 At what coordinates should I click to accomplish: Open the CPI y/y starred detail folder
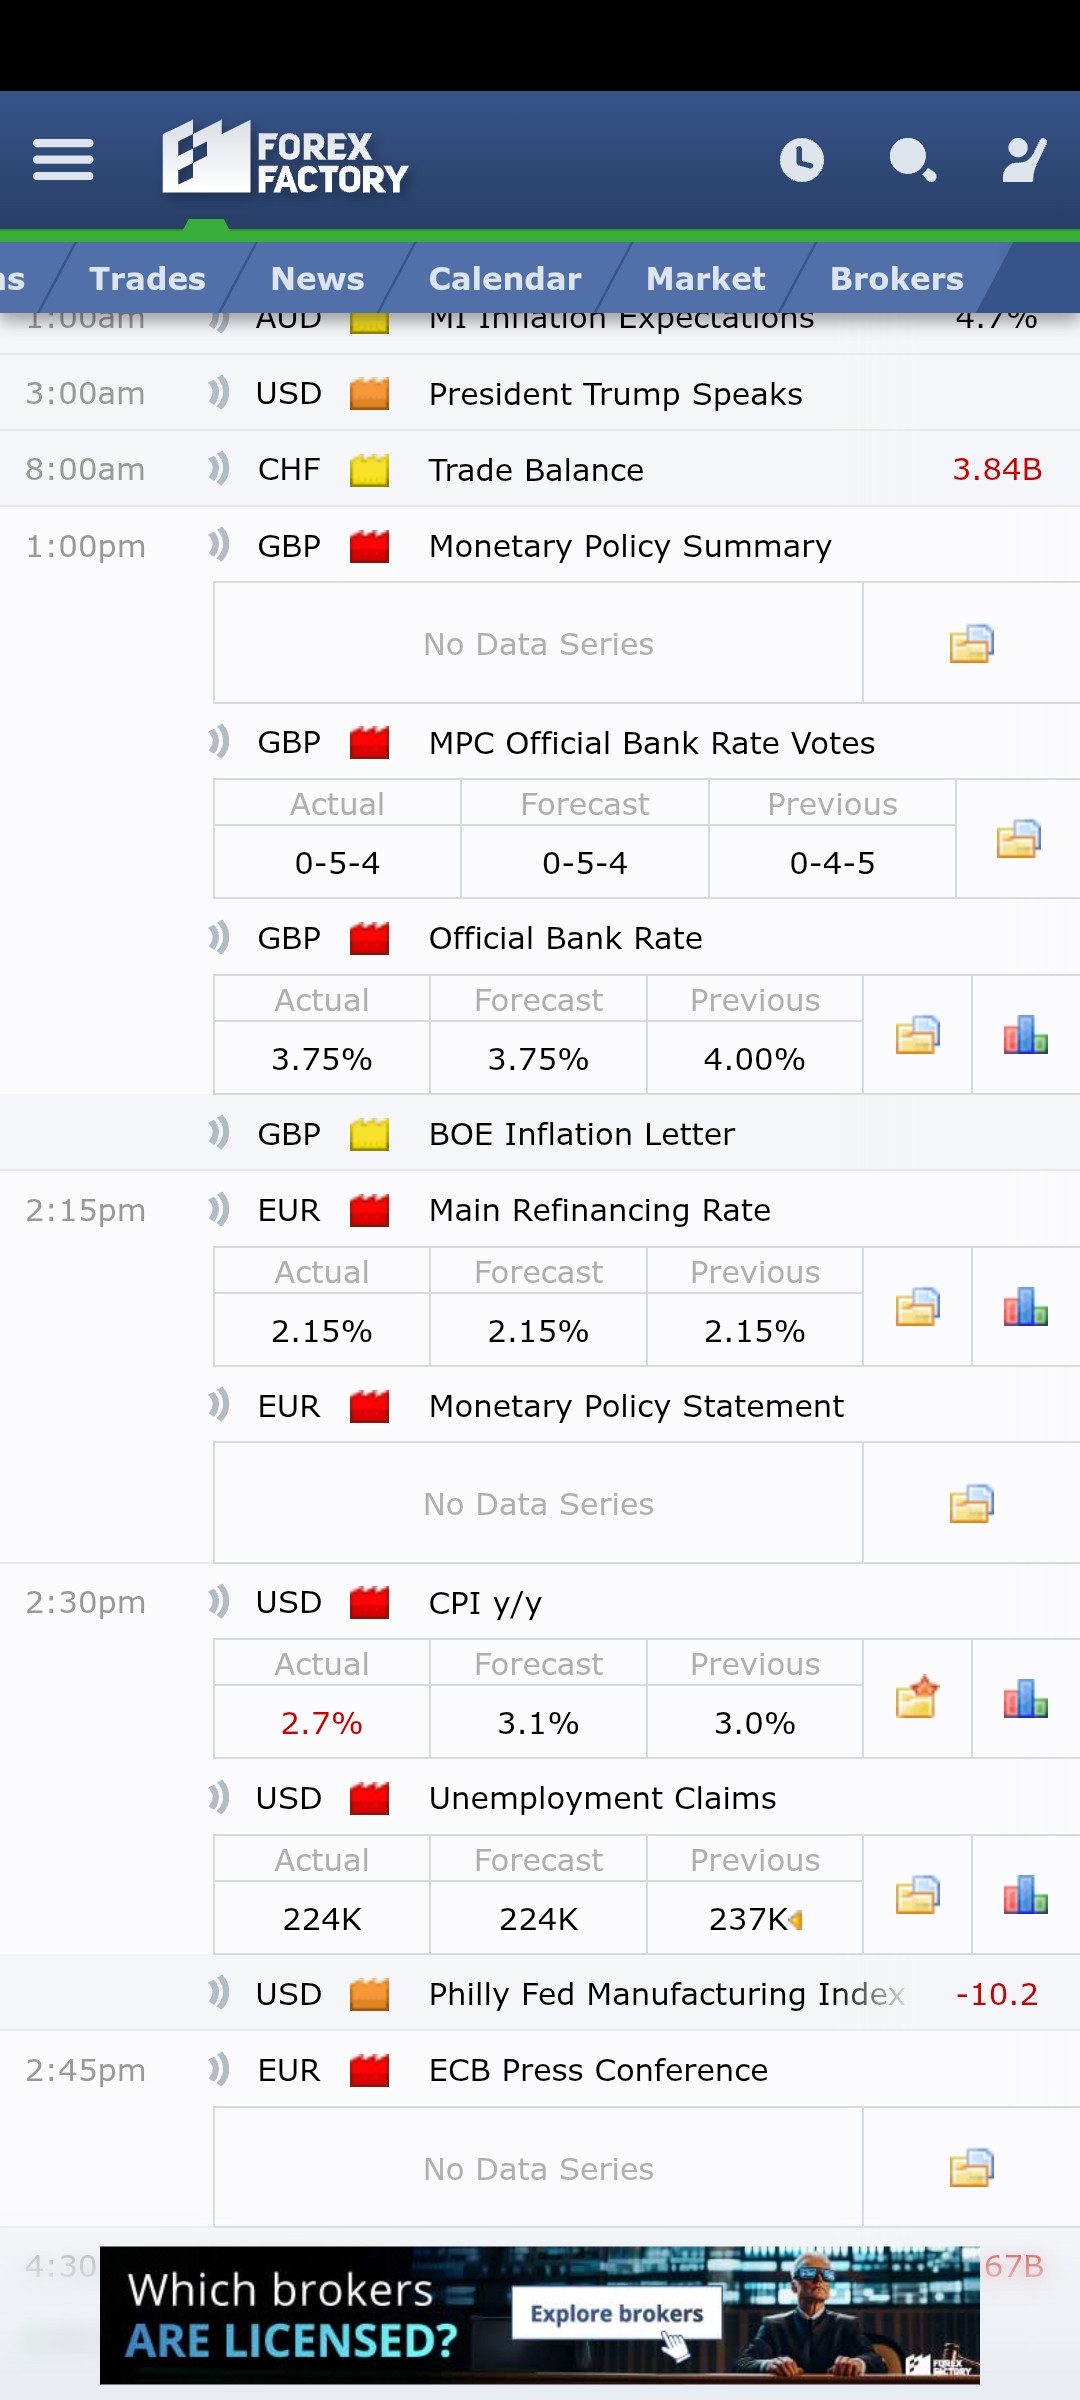(x=917, y=1698)
